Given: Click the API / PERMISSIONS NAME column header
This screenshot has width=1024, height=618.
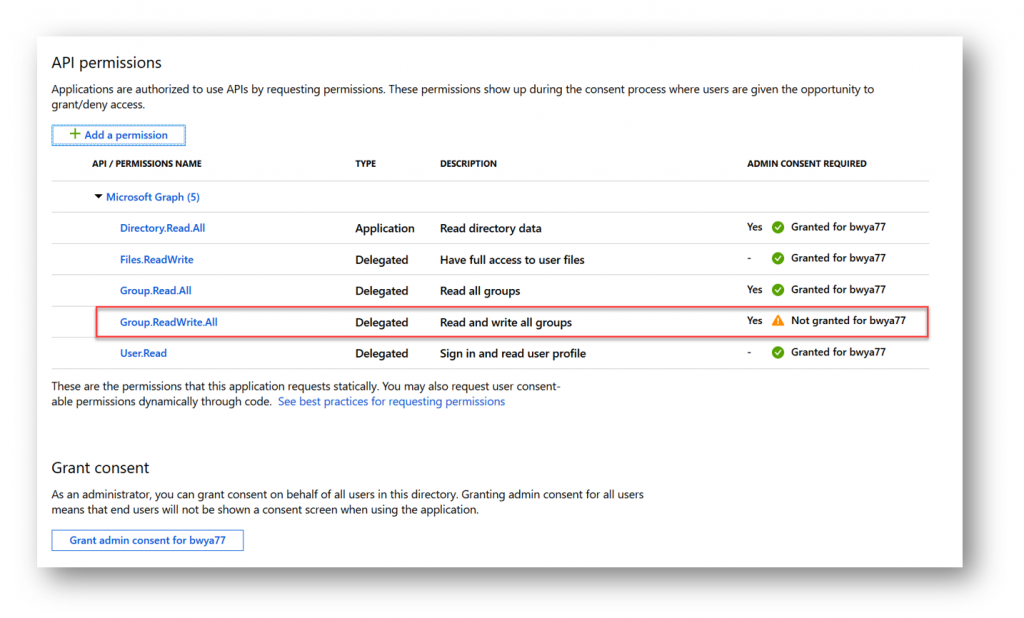Looking at the screenshot, I should point(147,164).
